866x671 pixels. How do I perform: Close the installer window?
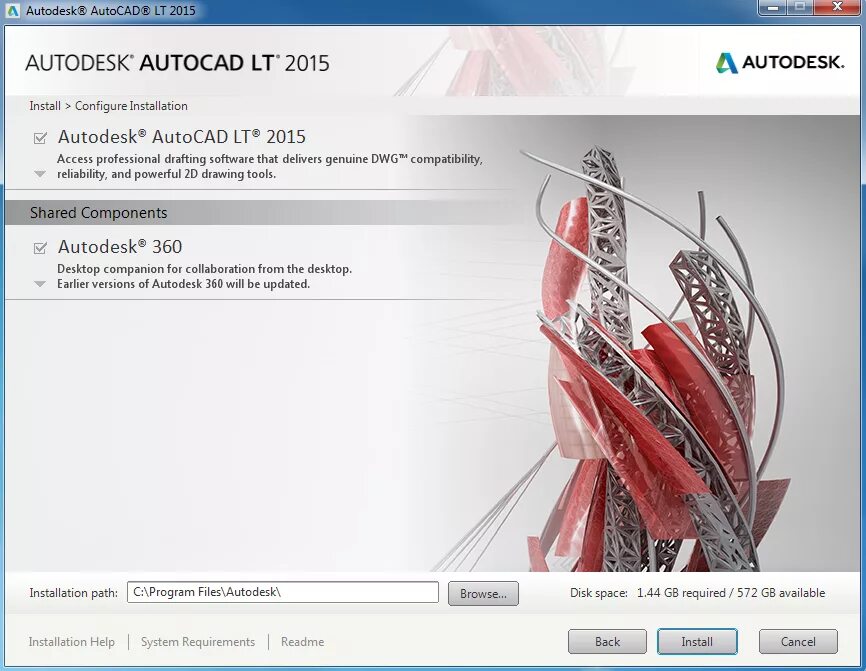[x=837, y=8]
